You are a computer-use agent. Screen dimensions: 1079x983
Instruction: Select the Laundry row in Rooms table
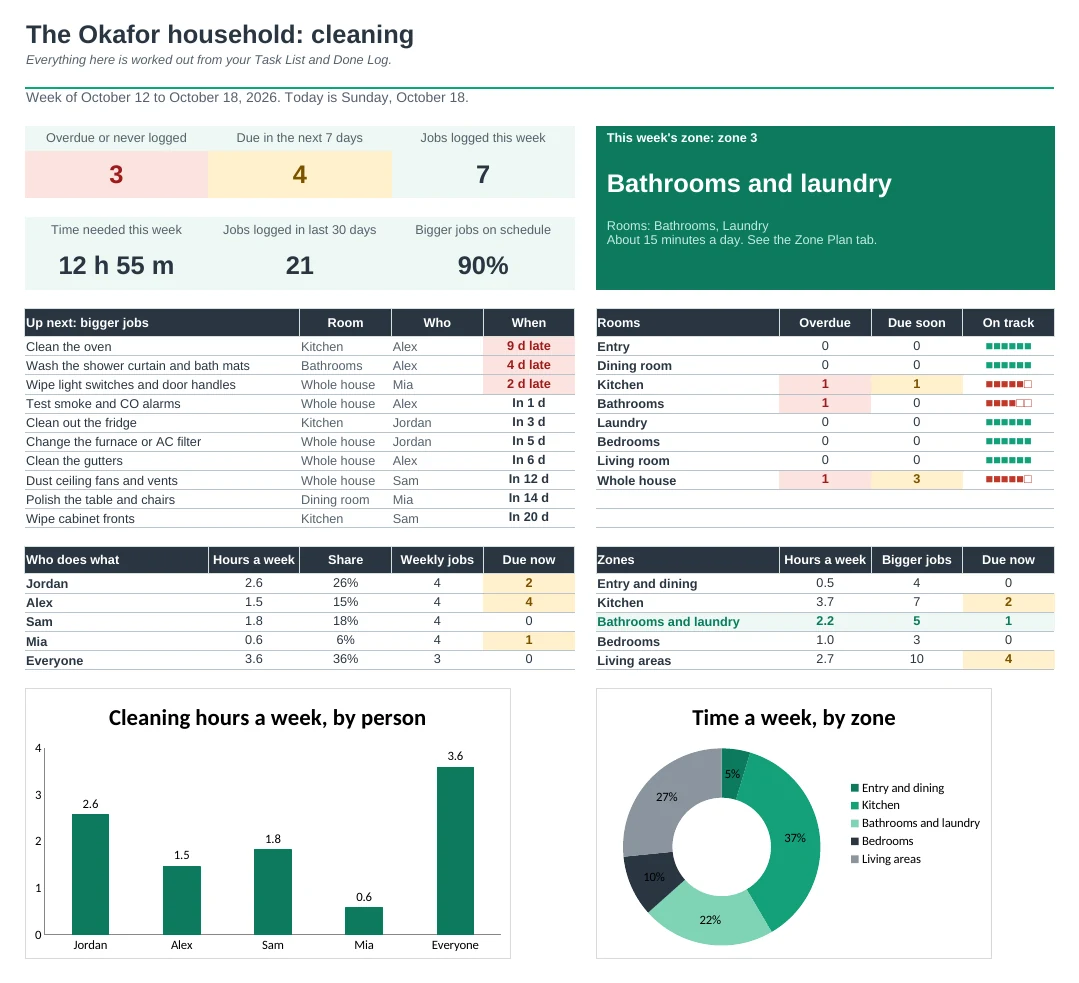click(x=825, y=422)
